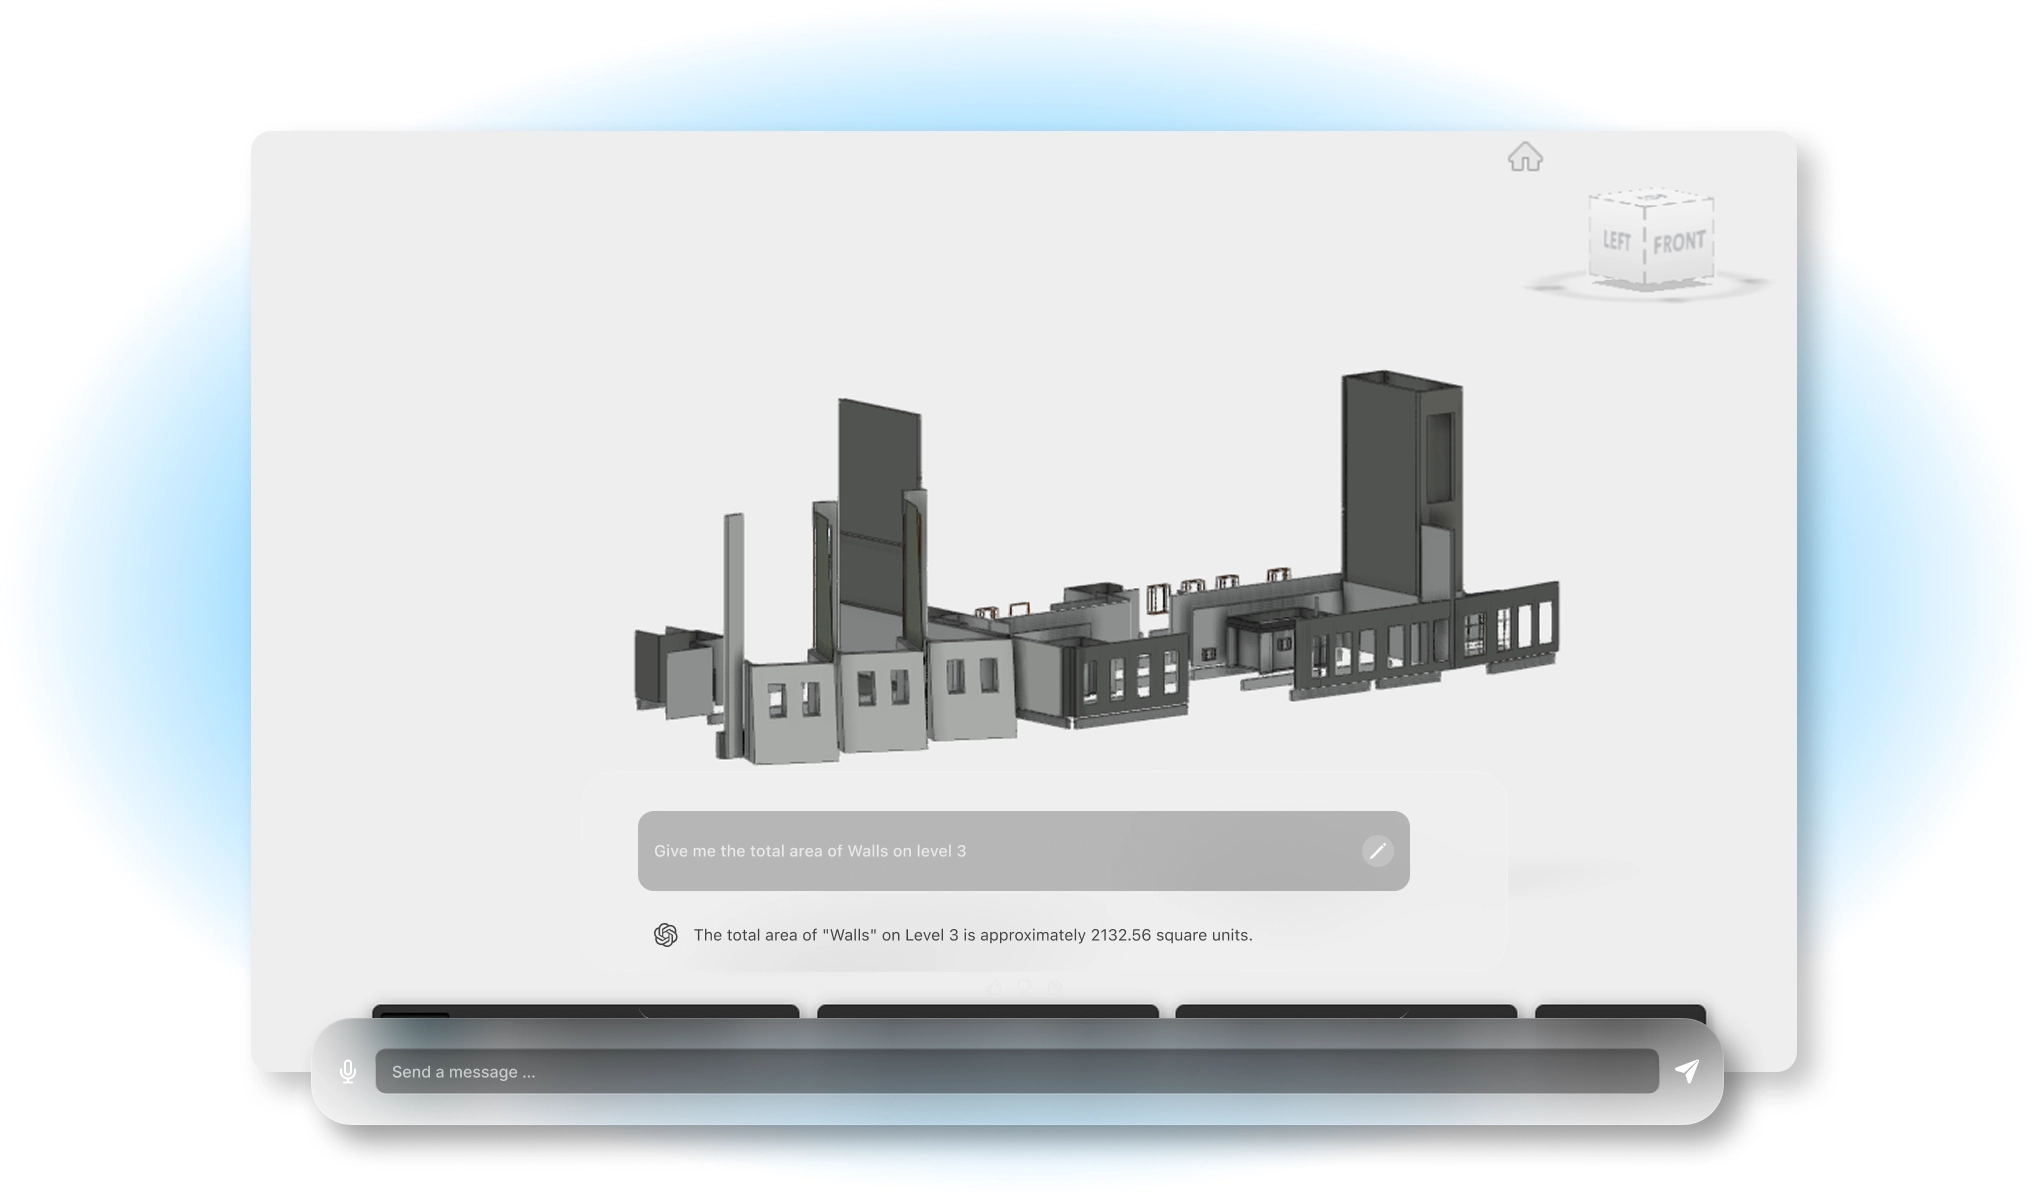Copy the assistant's response using the copy icon
The width and height of the screenshot is (2036, 1195).
(1055, 988)
